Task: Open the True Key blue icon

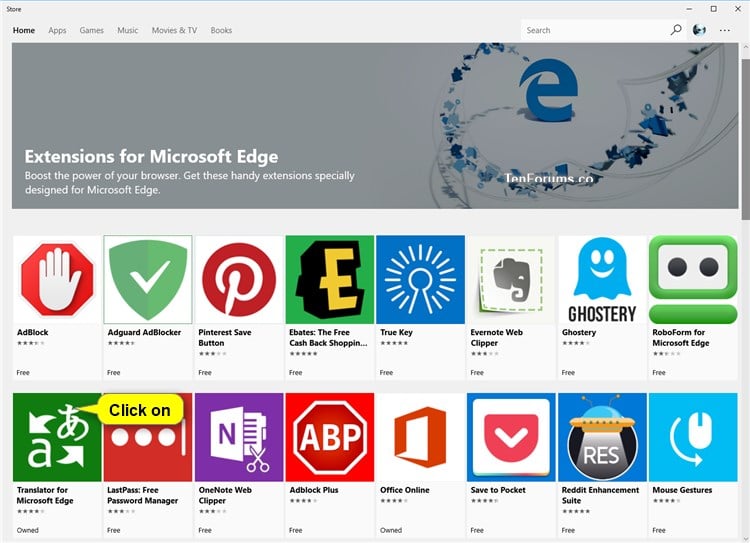Action: (420, 279)
